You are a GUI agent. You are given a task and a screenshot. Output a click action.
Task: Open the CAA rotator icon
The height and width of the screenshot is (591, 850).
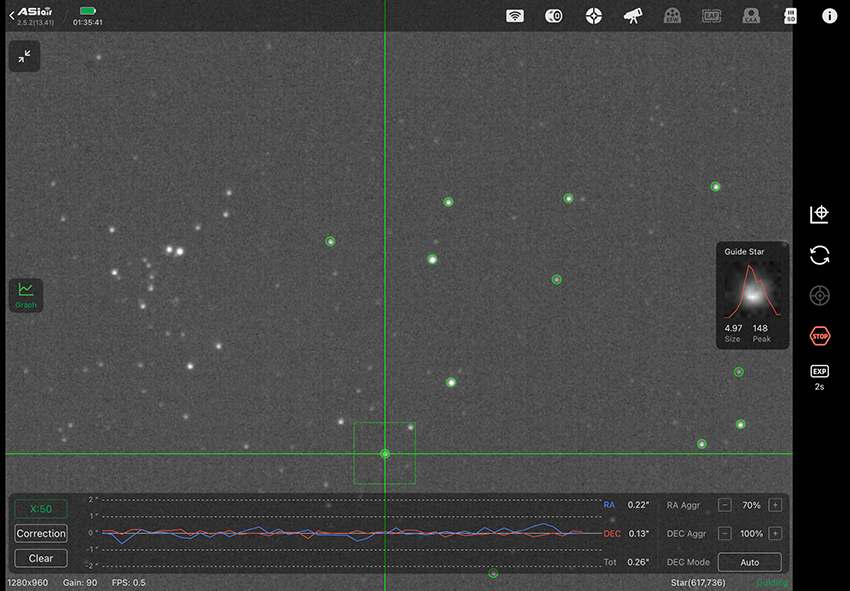point(751,16)
